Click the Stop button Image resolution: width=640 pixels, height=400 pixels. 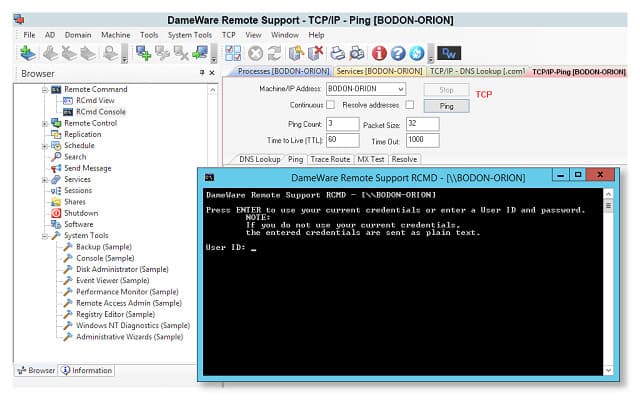[447, 90]
